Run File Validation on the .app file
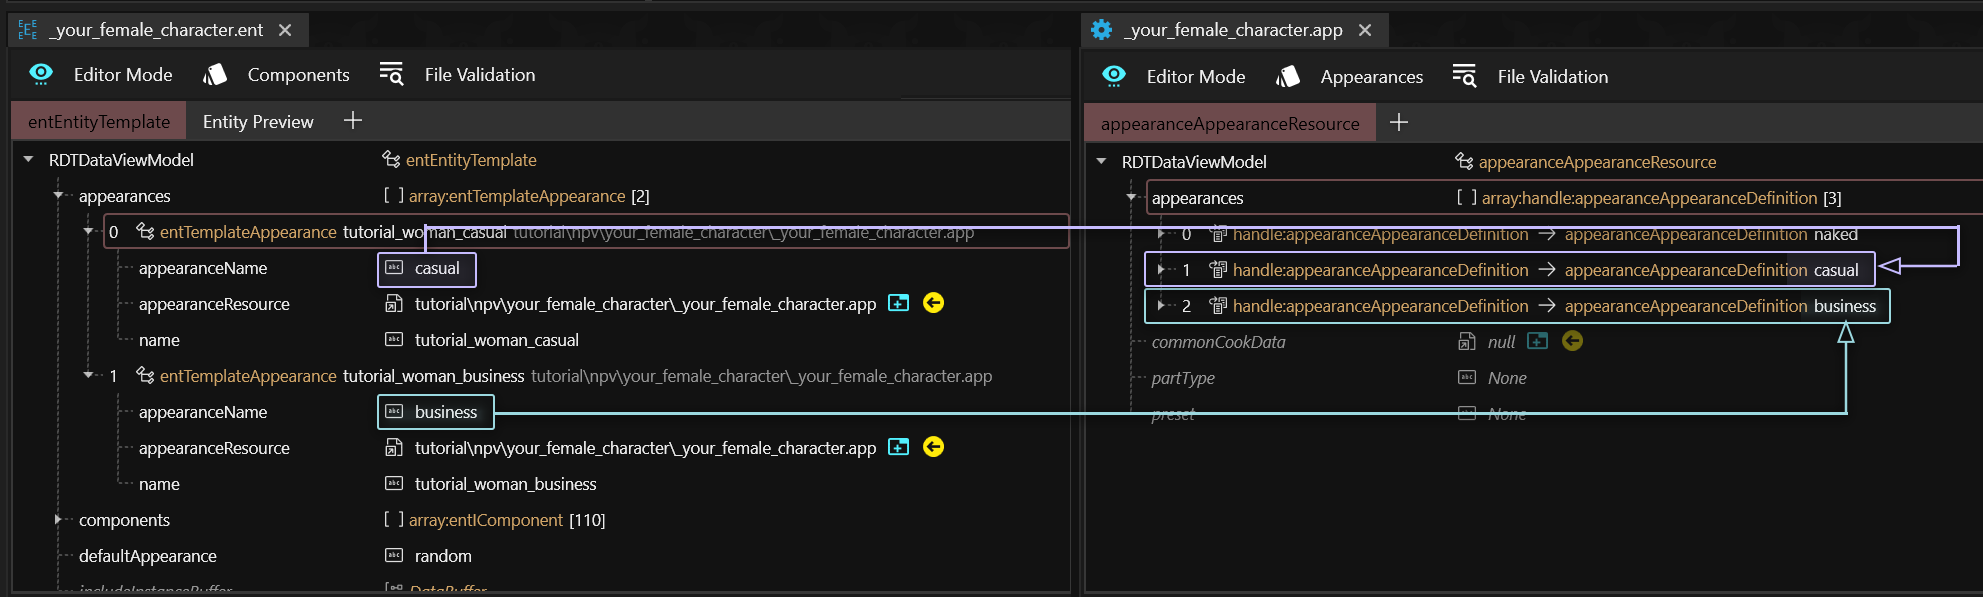This screenshot has width=1983, height=597. coord(1531,77)
